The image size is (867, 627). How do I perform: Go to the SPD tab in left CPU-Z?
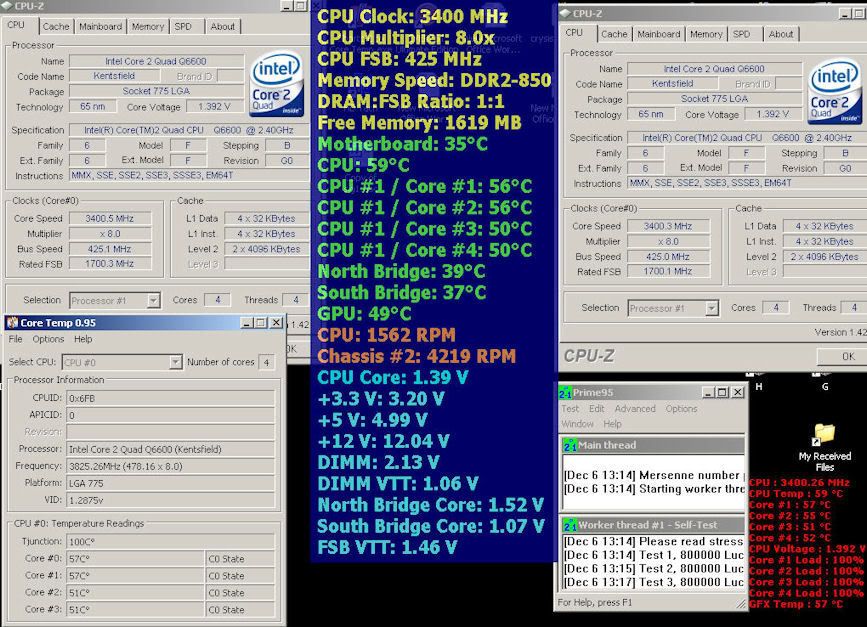coord(183,27)
